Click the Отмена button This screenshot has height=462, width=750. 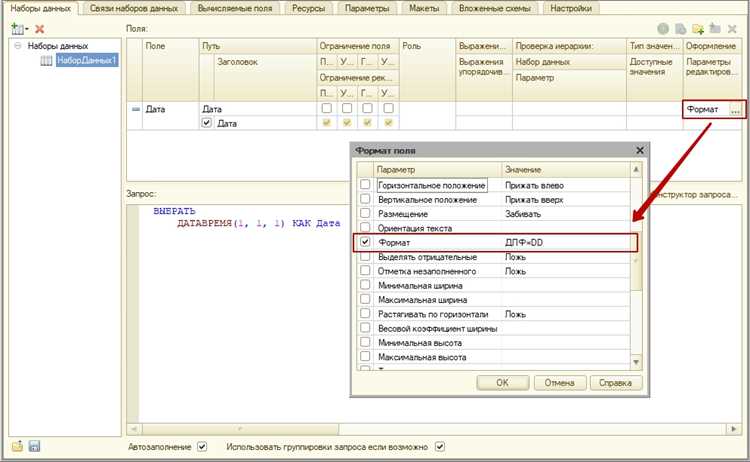(x=559, y=383)
